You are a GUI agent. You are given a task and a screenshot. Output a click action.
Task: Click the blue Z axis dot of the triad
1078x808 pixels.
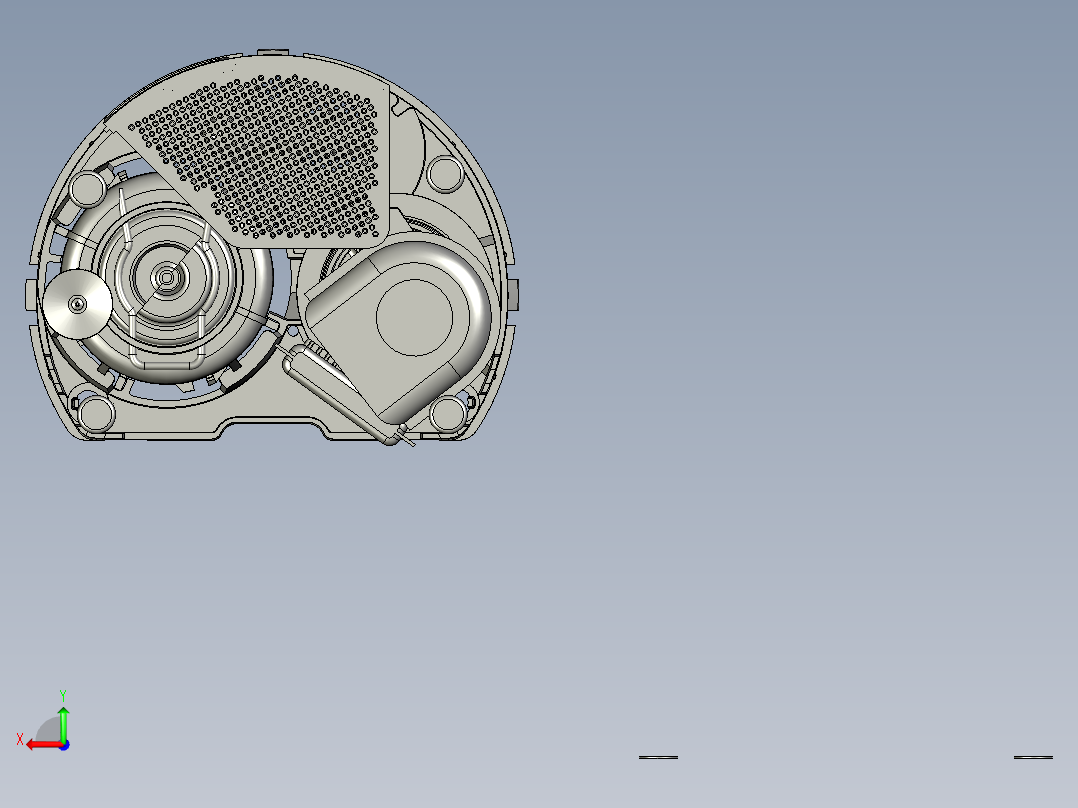click(65, 745)
